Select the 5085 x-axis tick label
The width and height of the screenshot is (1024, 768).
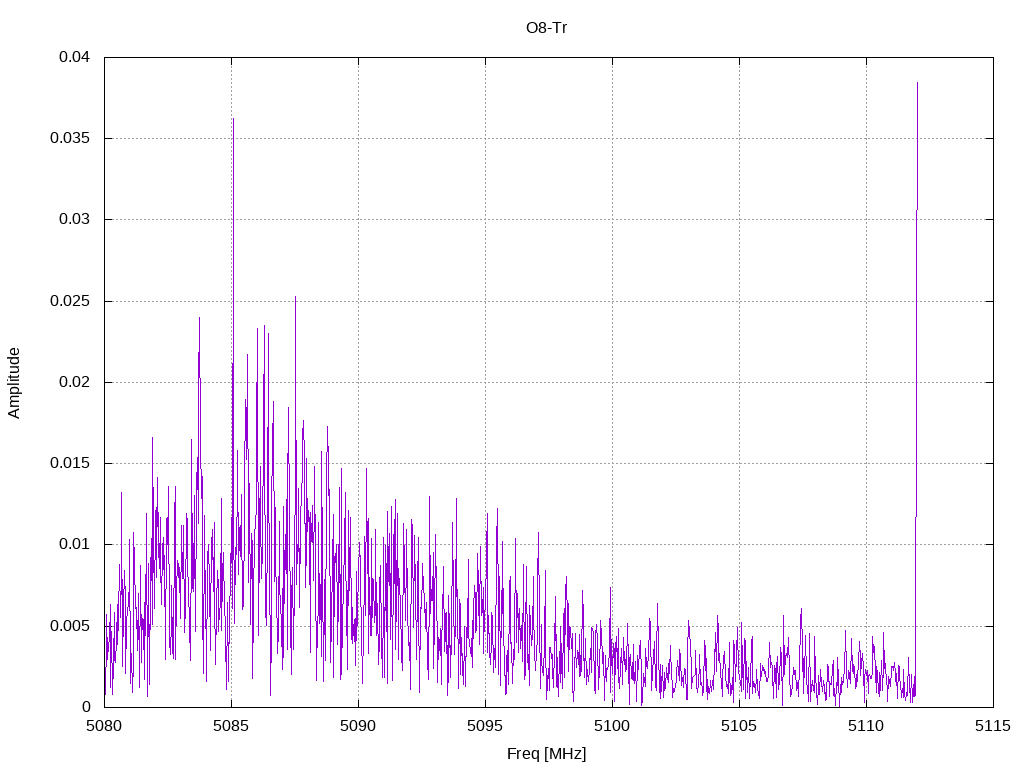(x=231, y=726)
